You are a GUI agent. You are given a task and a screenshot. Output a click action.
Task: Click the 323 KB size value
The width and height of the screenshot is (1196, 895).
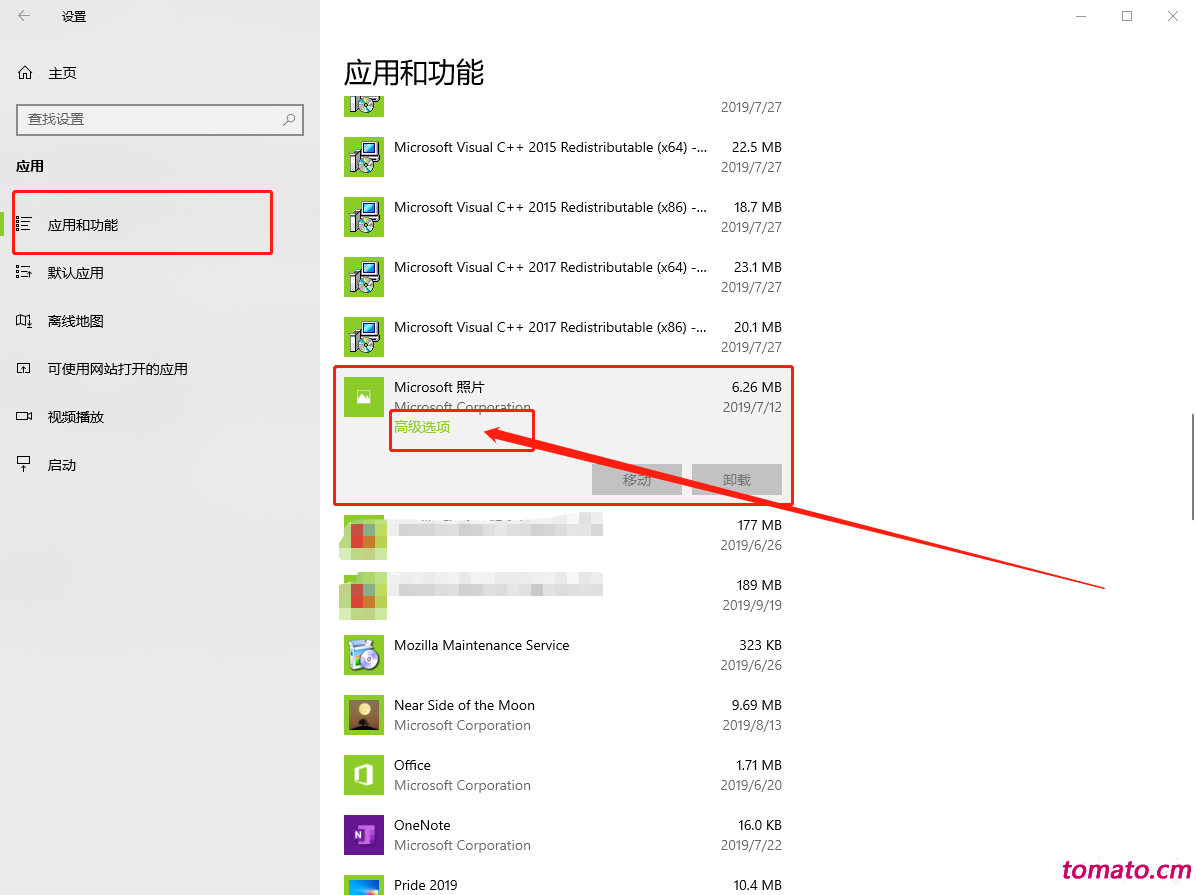(x=760, y=645)
